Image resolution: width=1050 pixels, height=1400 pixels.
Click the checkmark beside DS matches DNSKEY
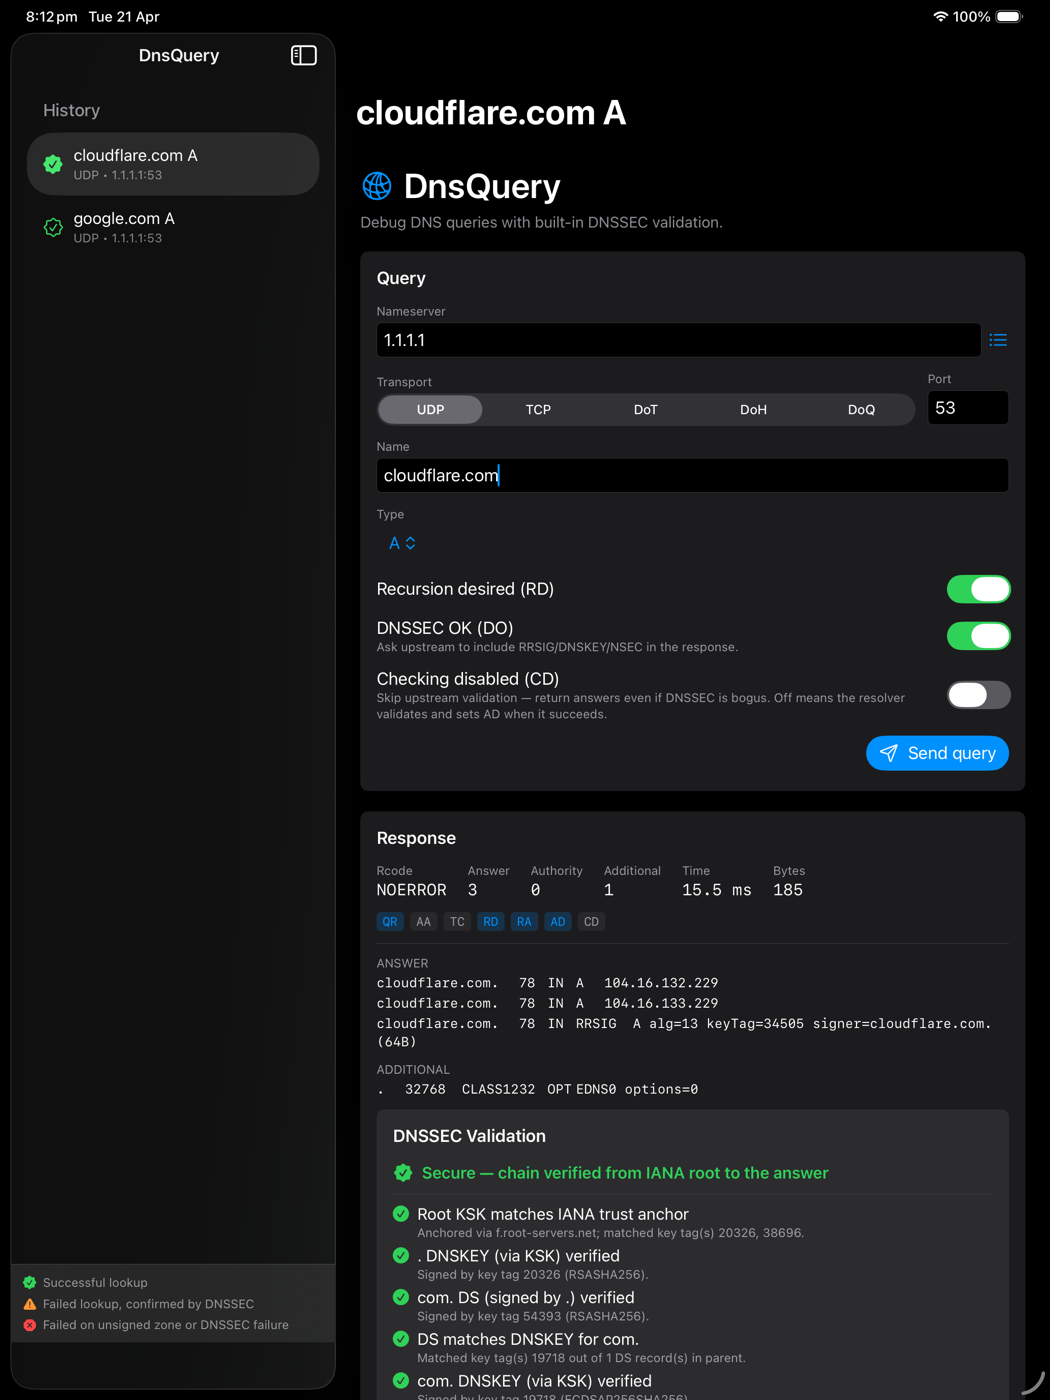[x=401, y=1339]
